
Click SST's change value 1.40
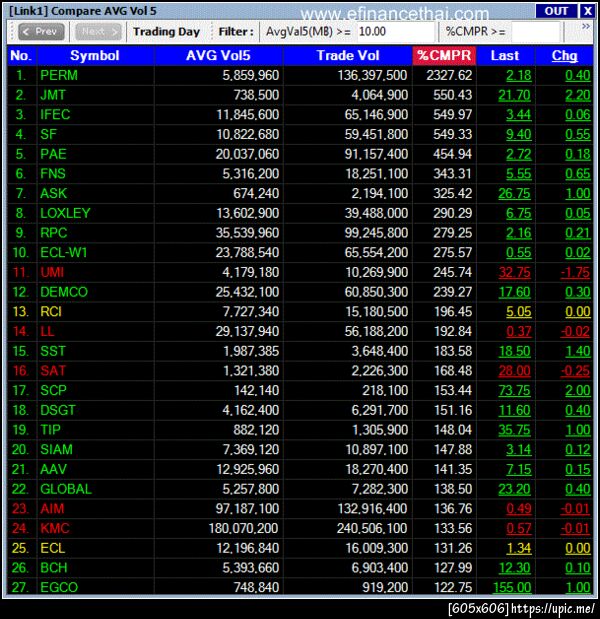click(x=578, y=351)
